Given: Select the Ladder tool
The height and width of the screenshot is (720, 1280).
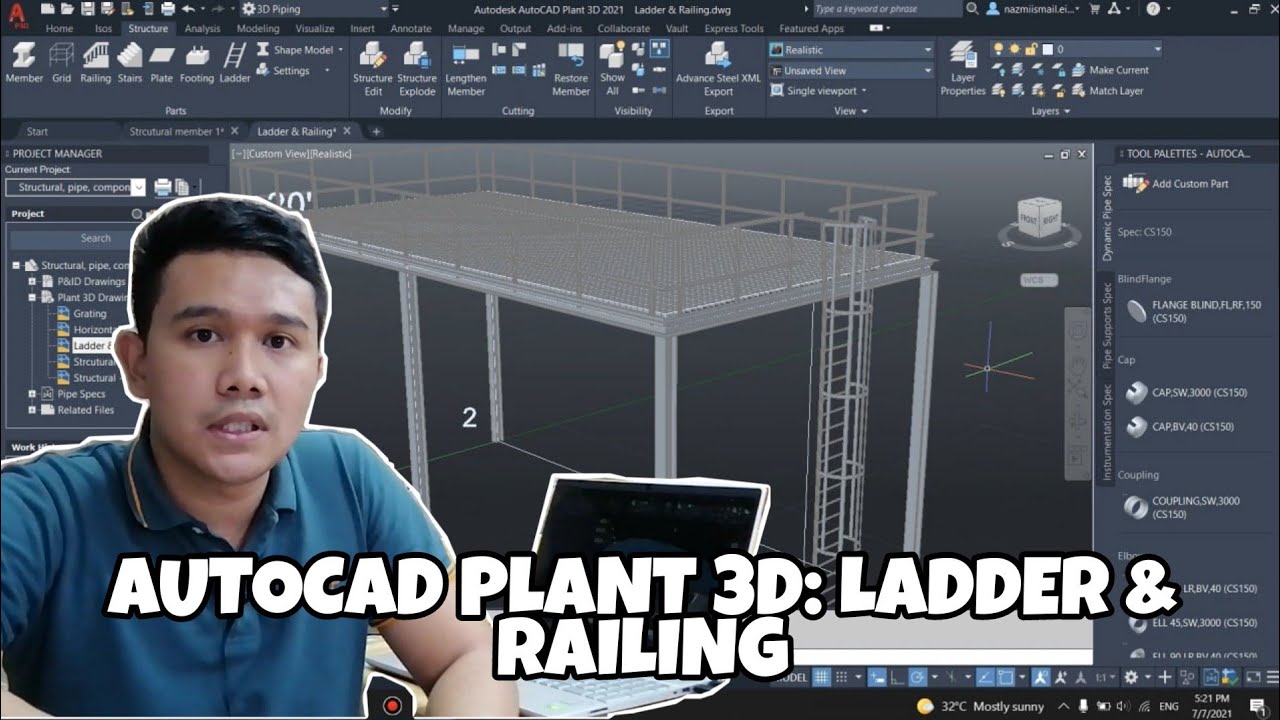Looking at the screenshot, I should (235, 62).
